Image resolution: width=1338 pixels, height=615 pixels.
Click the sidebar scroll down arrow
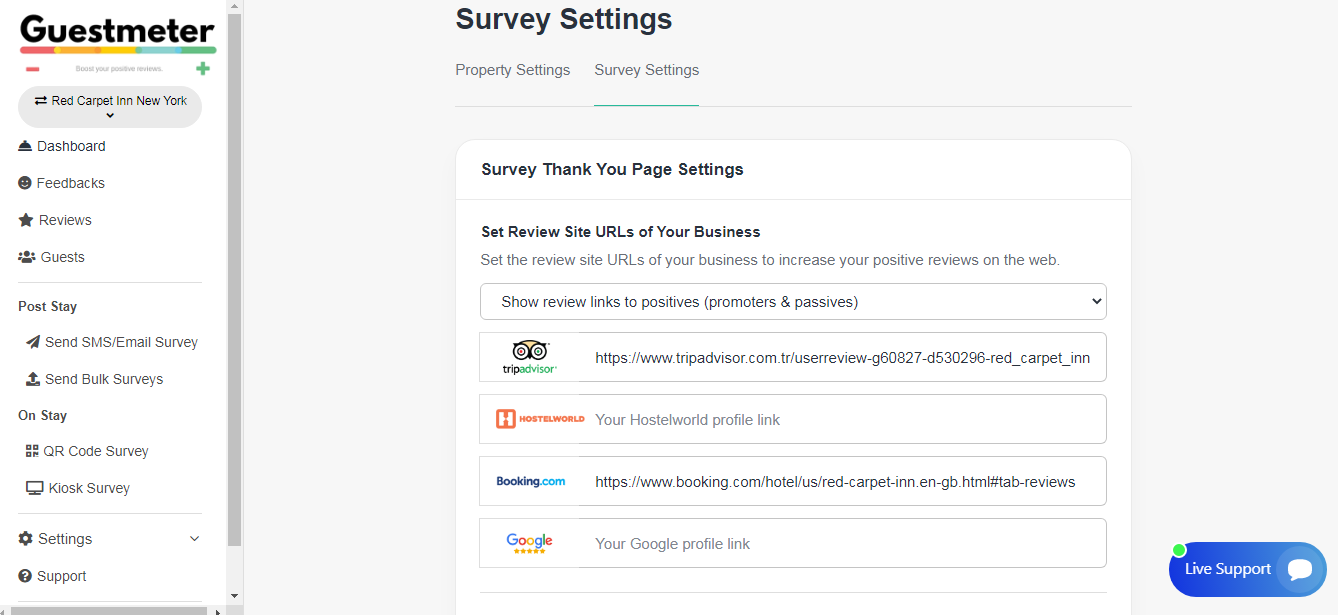234,597
